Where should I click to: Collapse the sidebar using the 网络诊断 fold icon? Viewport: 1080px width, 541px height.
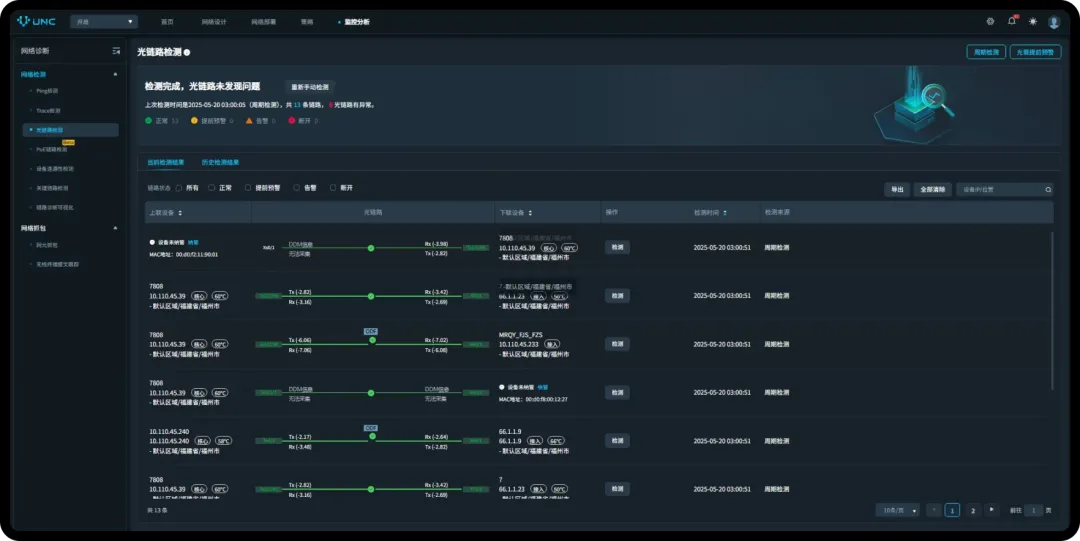pos(116,51)
